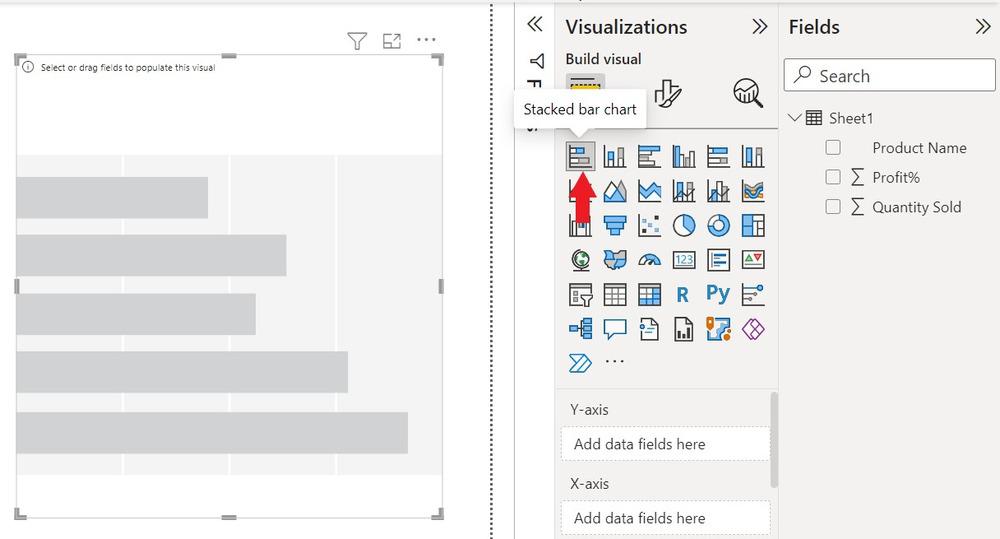Switch to the Analytics tab
Screen dimensions: 1000x539
[x=747, y=93]
